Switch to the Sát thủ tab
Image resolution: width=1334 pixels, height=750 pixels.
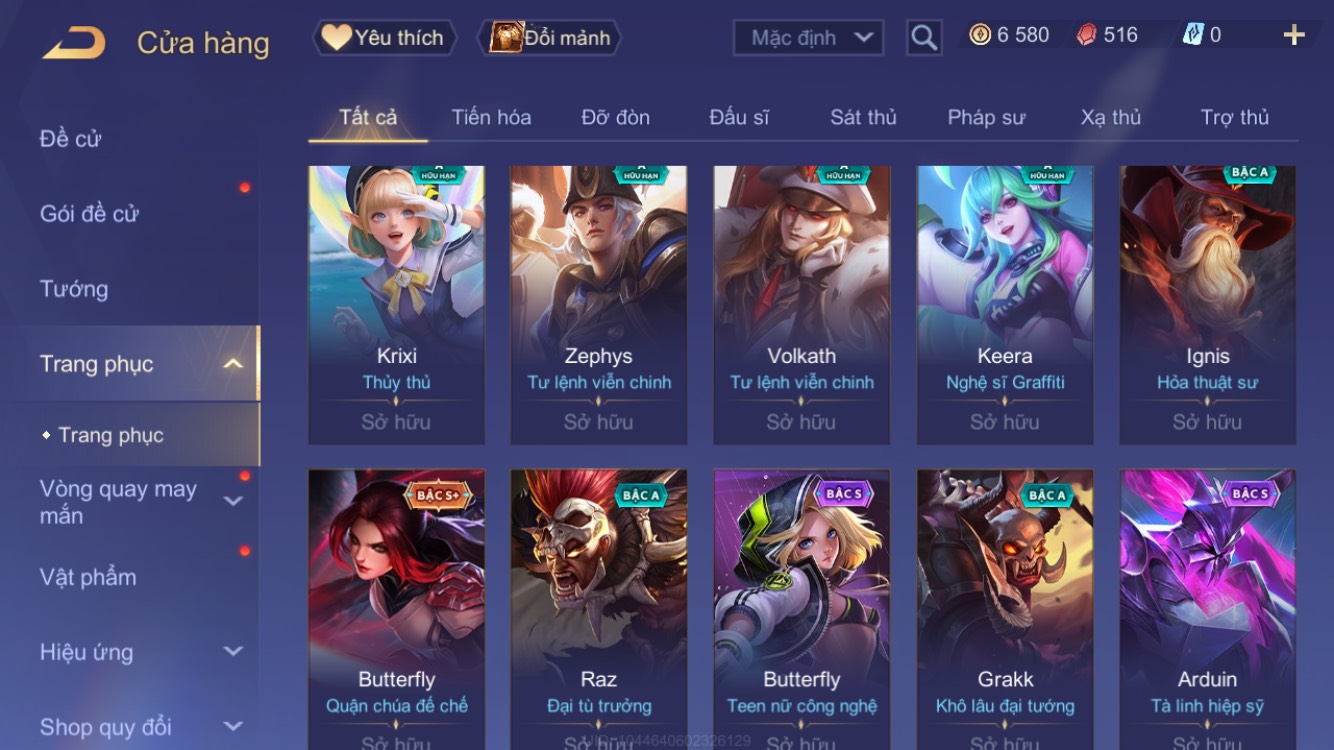coord(863,117)
